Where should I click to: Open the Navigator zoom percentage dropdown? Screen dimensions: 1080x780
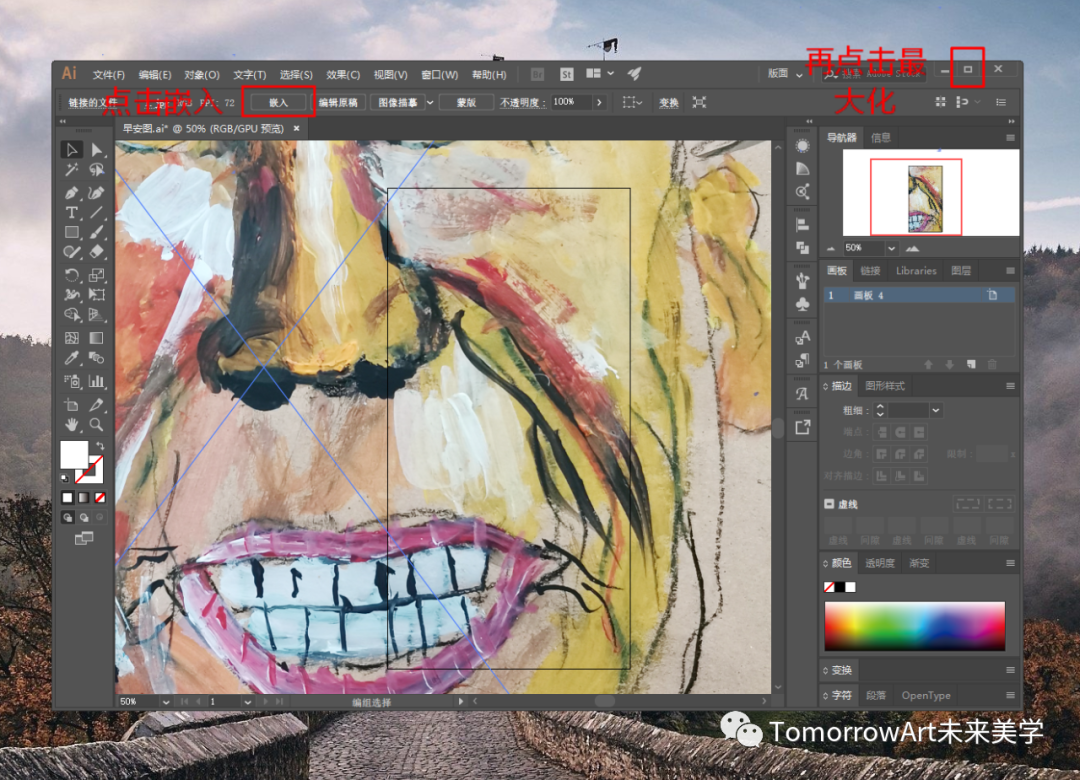click(x=891, y=248)
